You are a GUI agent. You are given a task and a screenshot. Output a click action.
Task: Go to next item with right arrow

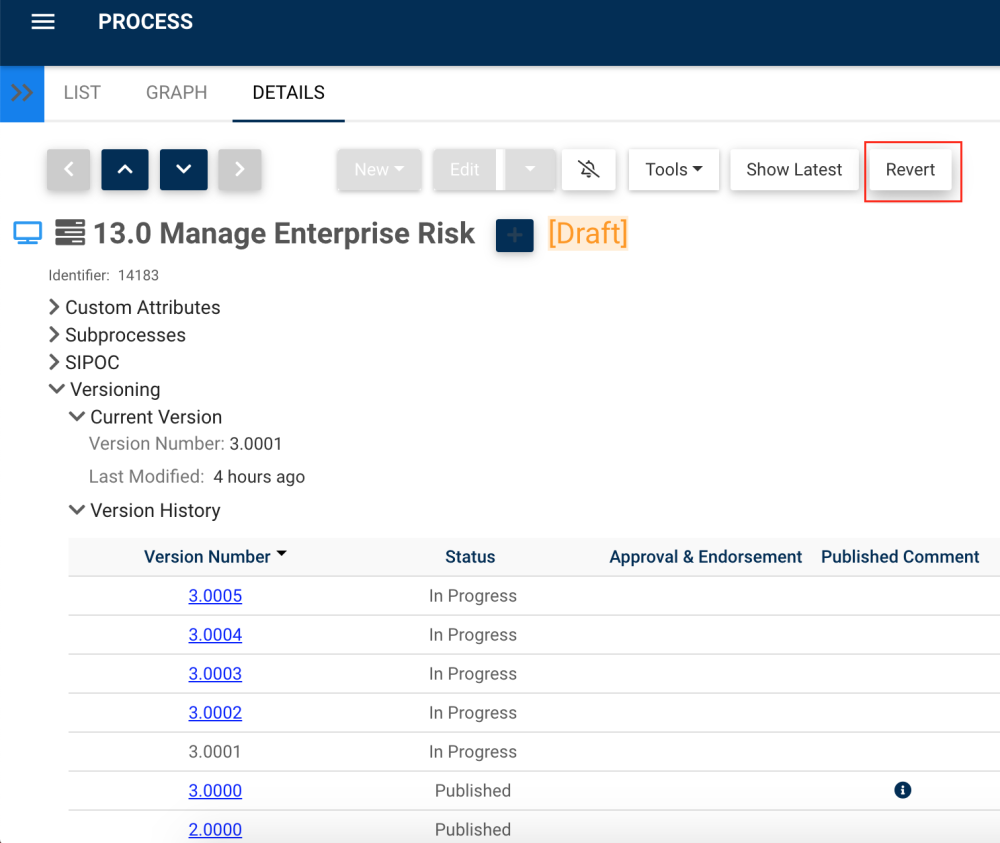pos(240,170)
